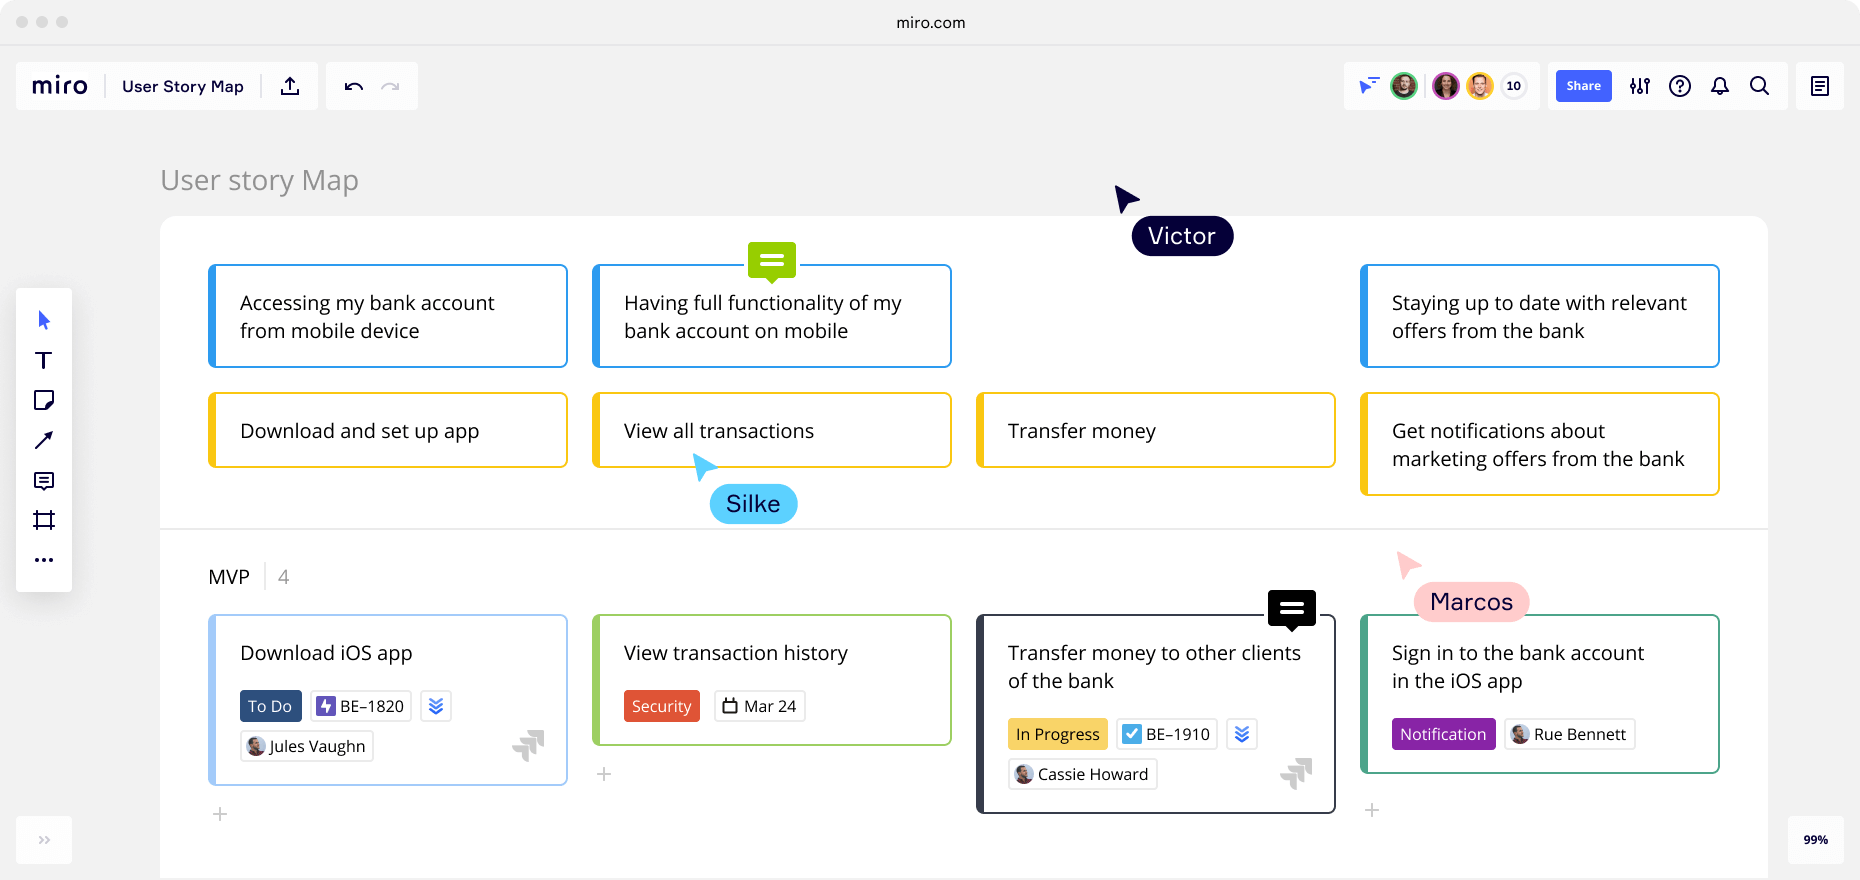This screenshot has height=880, width=1860.
Task: Click the miro logo
Action: click(x=60, y=86)
